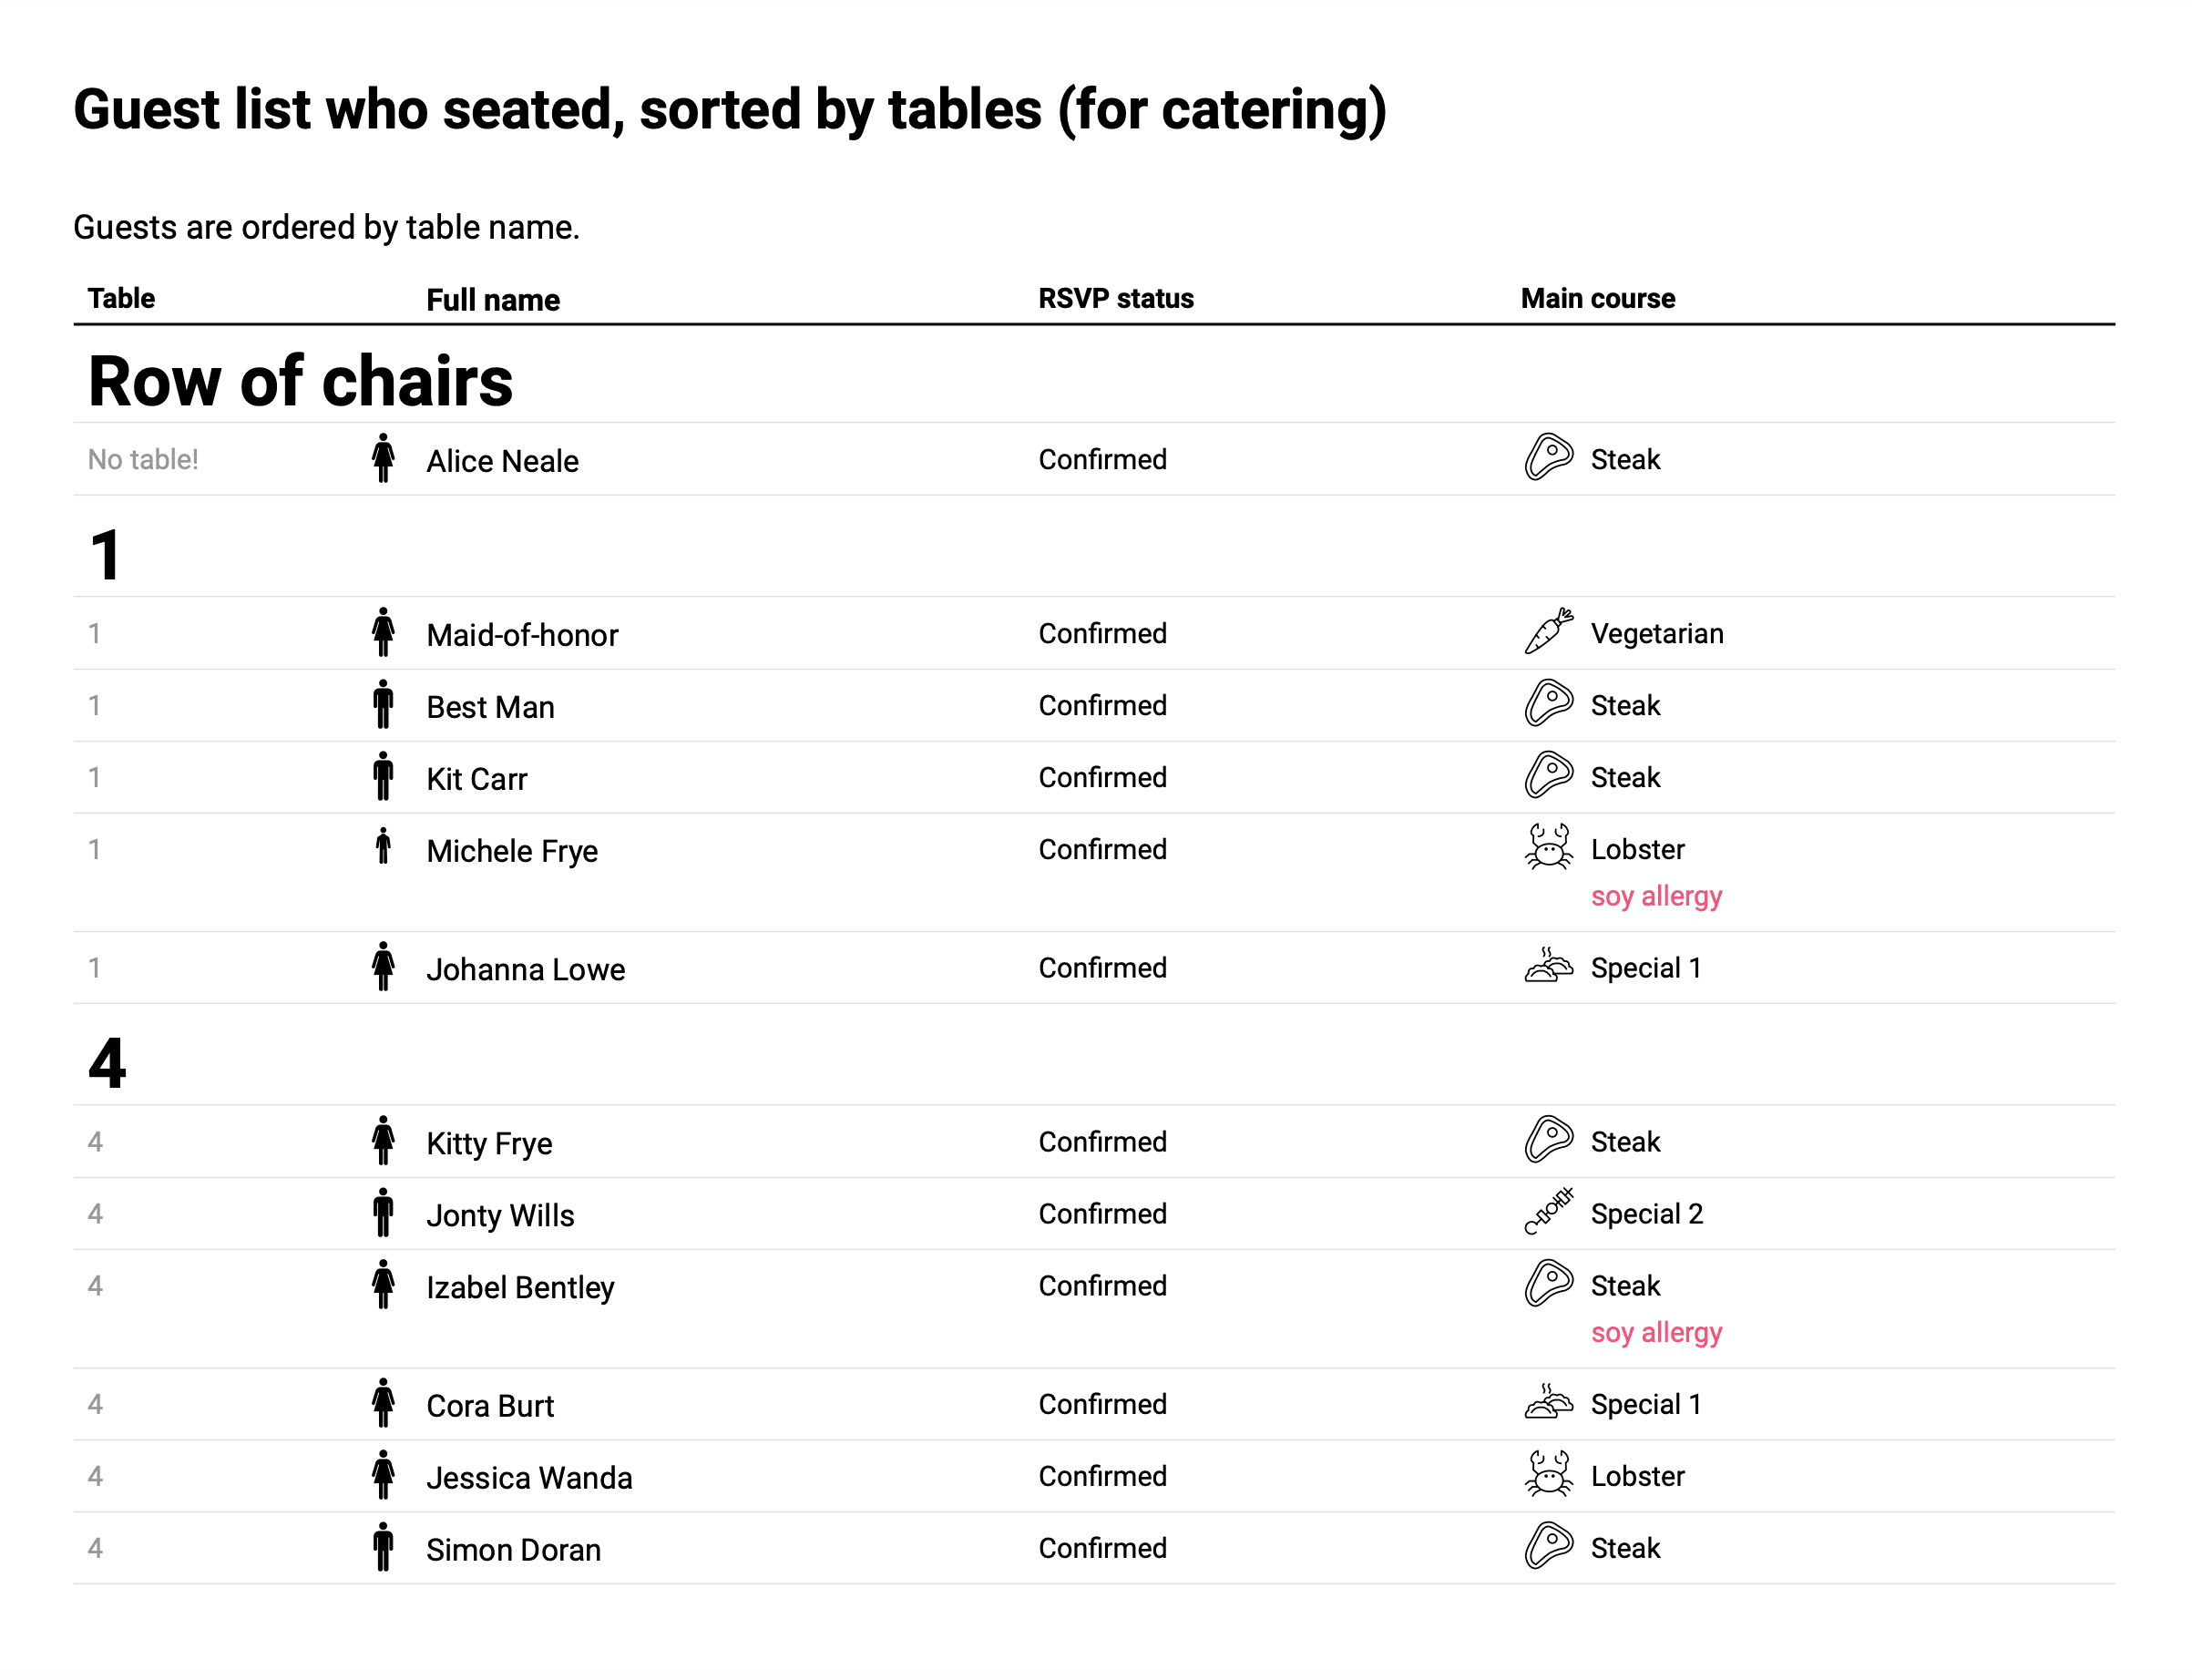The height and width of the screenshot is (1680, 2192).
Task: Click the steak icon for Simon Doran
Action: pyautogui.click(x=1547, y=1546)
